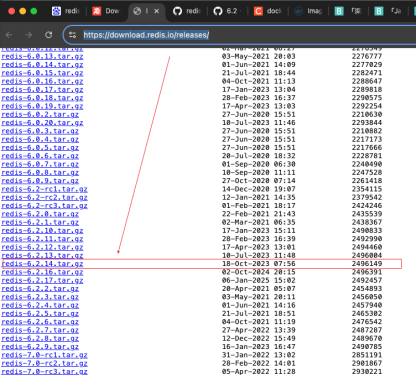The image size is (416, 375).
Task: Open the redis-6.0.6.tar.gz link
Action: (x=40, y=156)
